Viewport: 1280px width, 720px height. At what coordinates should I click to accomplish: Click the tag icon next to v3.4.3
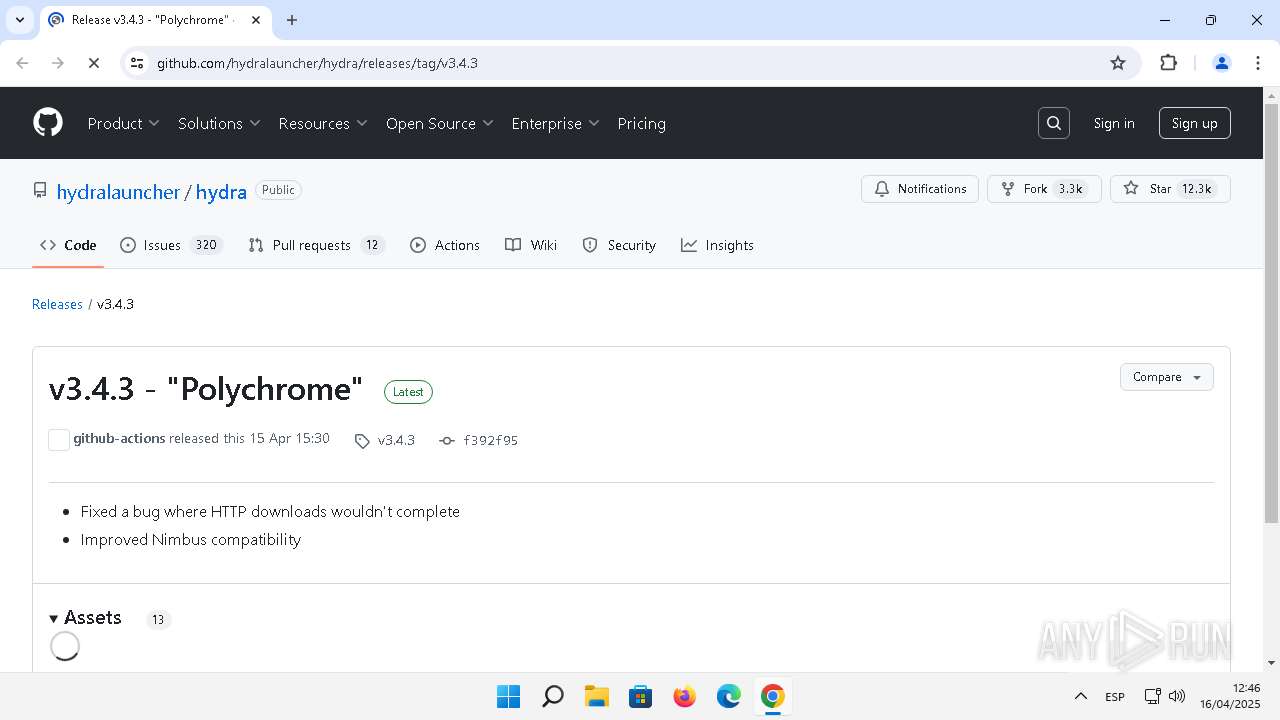pyautogui.click(x=362, y=441)
